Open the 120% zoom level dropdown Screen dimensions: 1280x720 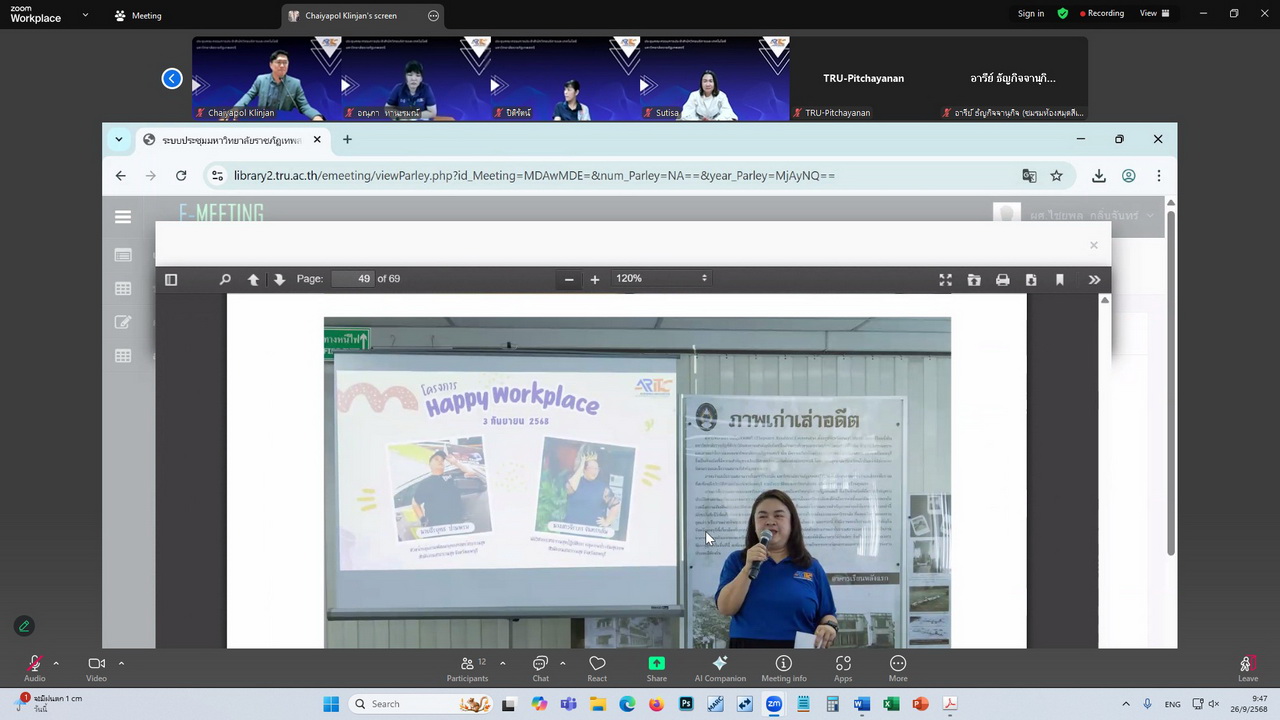tap(661, 279)
